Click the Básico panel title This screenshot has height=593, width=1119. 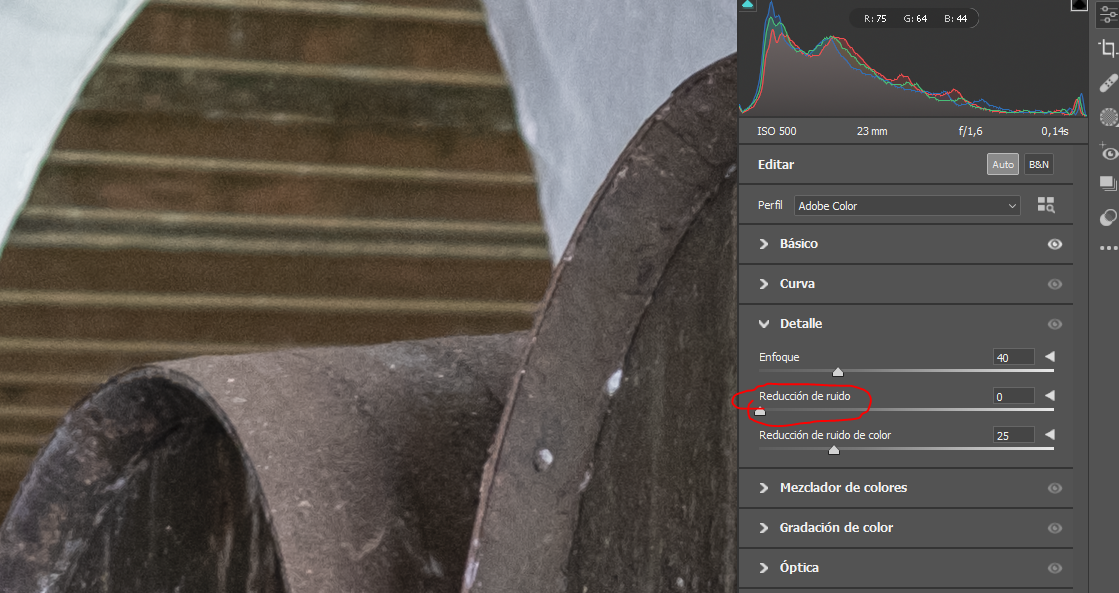click(799, 244)
